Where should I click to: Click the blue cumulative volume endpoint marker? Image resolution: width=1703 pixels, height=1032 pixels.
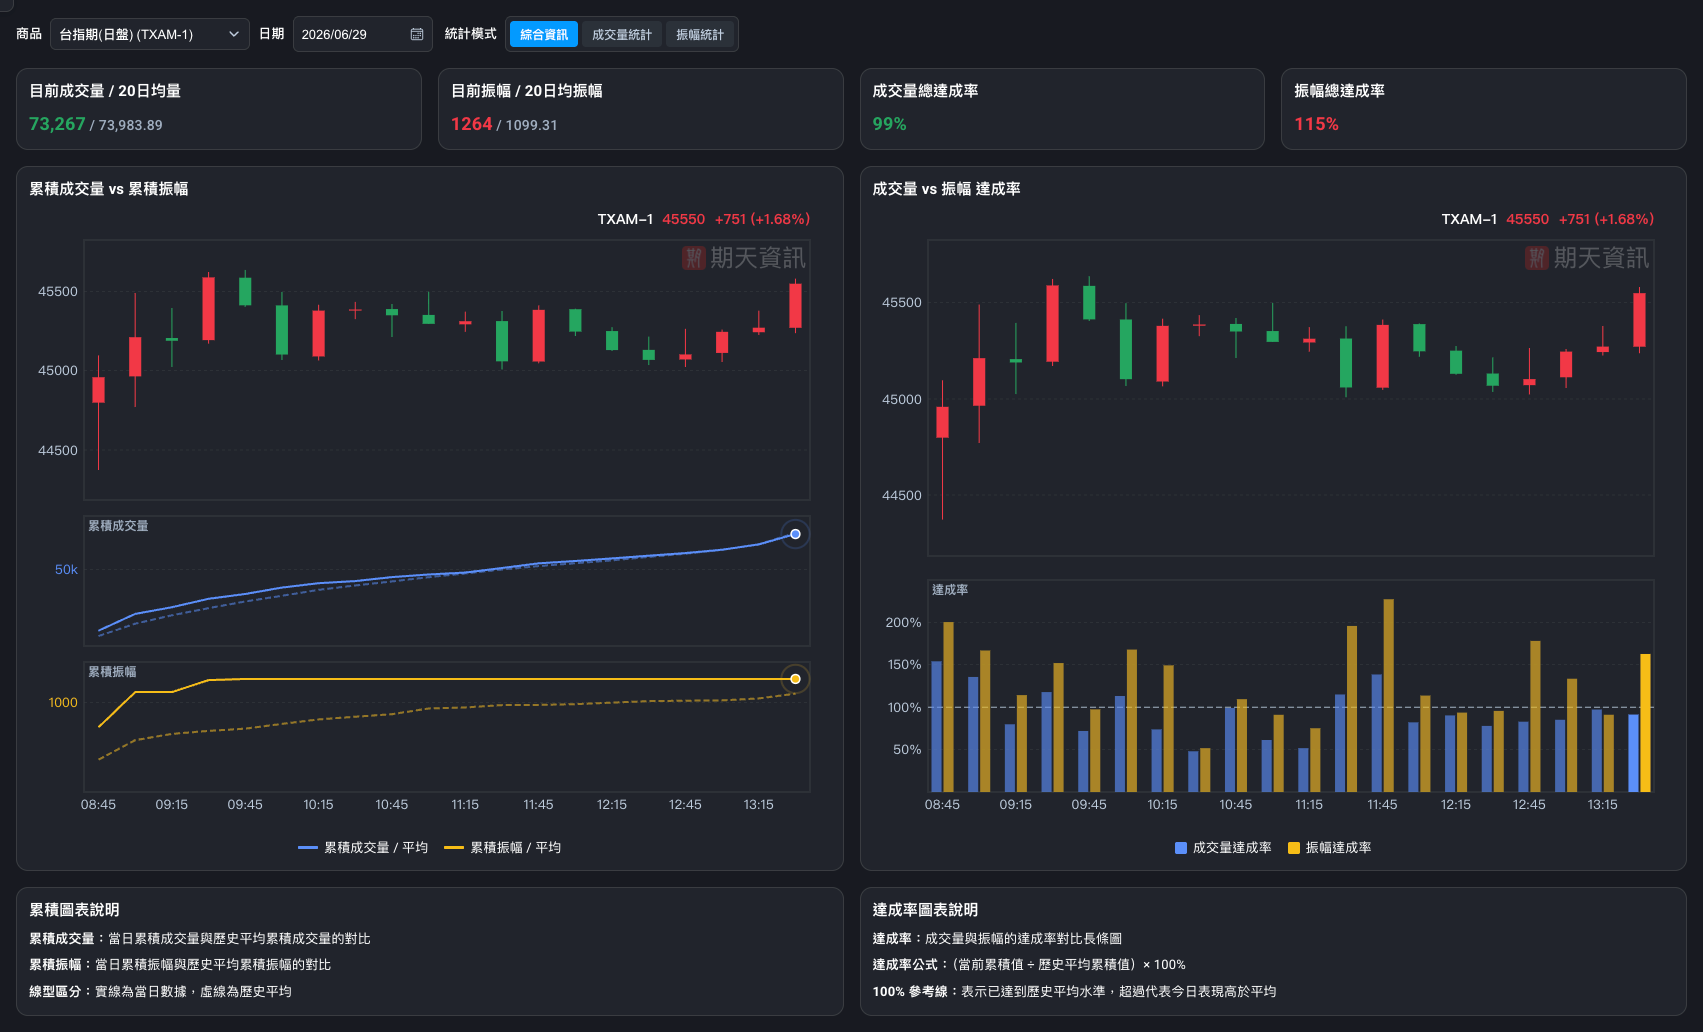tap(795, 534)
